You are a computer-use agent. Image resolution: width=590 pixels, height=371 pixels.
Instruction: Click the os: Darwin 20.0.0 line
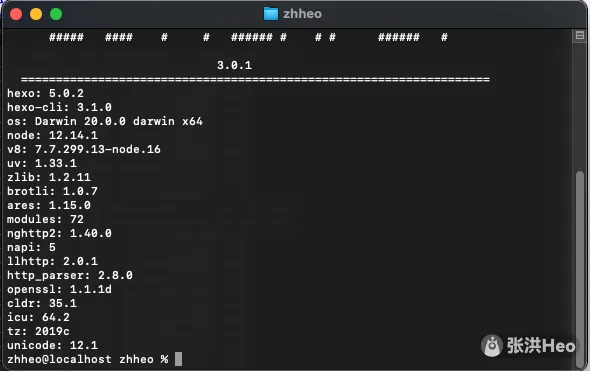point(105,121)
